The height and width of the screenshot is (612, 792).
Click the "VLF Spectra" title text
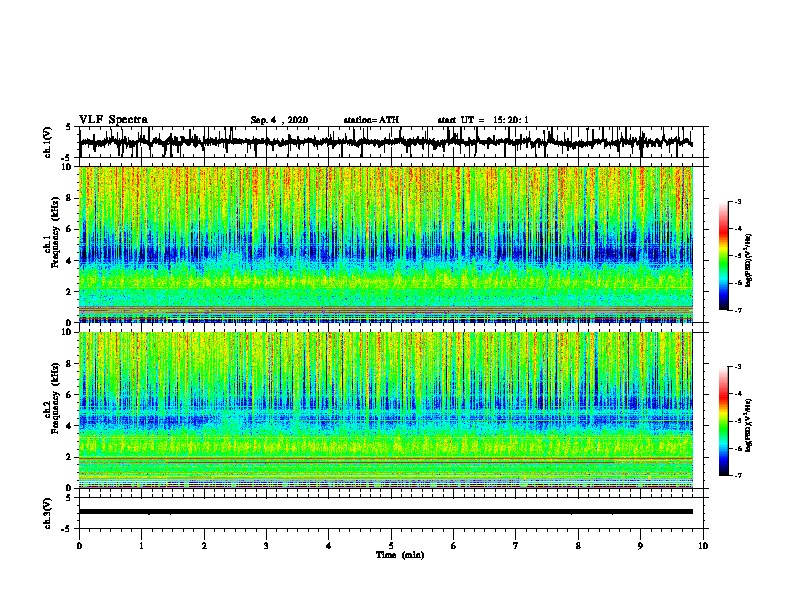[113, 120]
